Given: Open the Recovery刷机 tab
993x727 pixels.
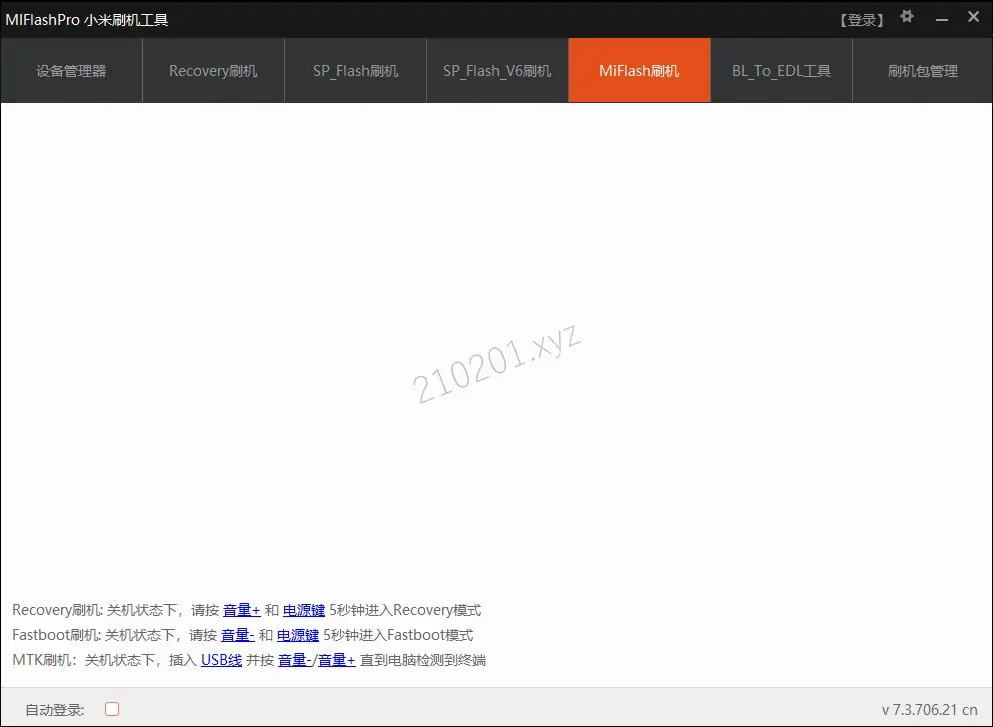Looking at the screenshot, I should click(x=213, y=70).
